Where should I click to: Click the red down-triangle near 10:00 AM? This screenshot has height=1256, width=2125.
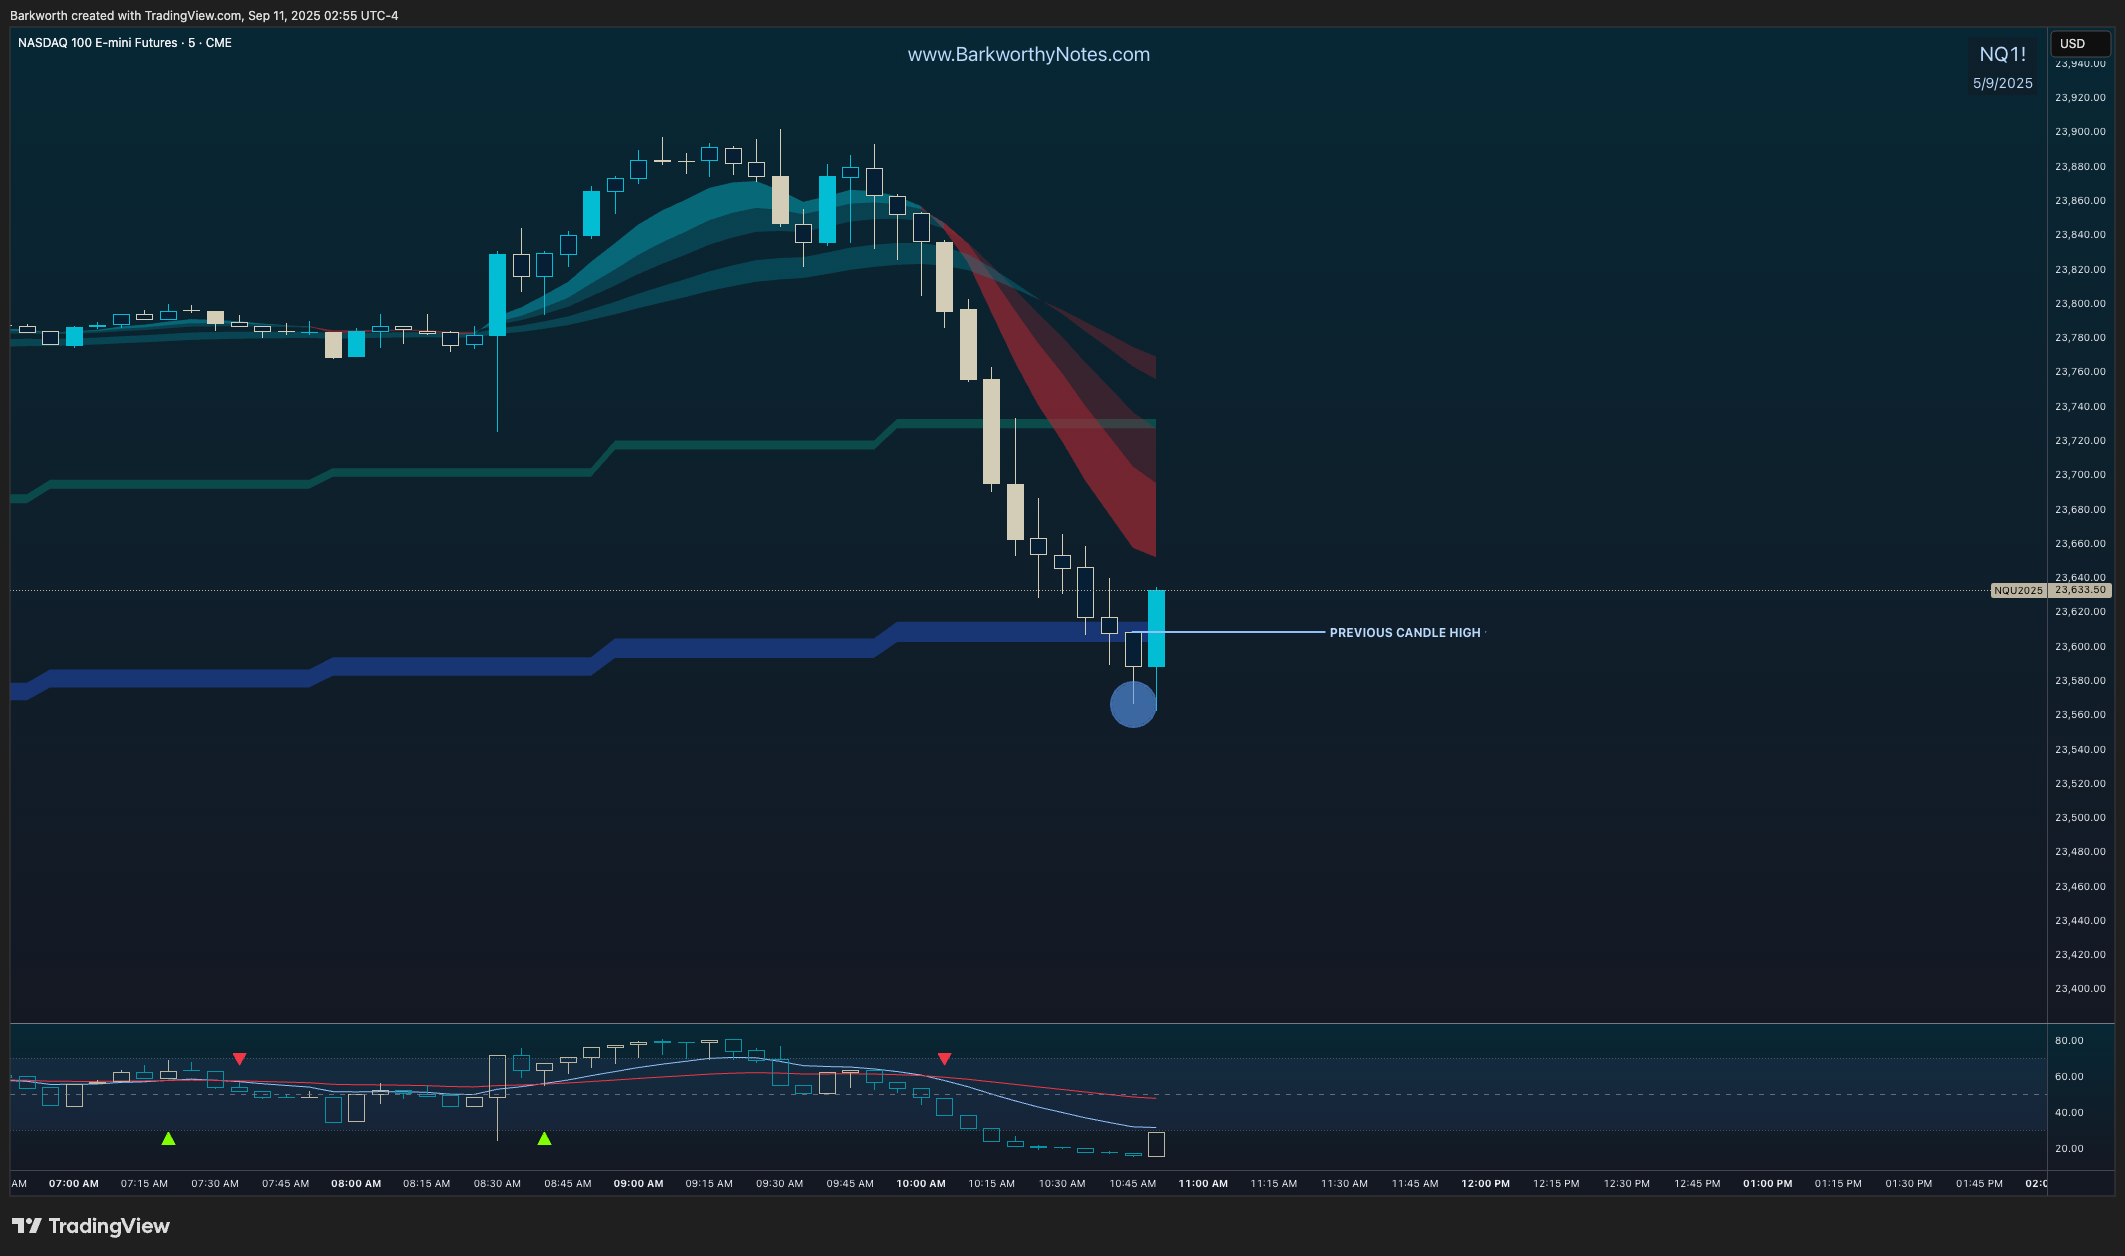(944, 1058)
